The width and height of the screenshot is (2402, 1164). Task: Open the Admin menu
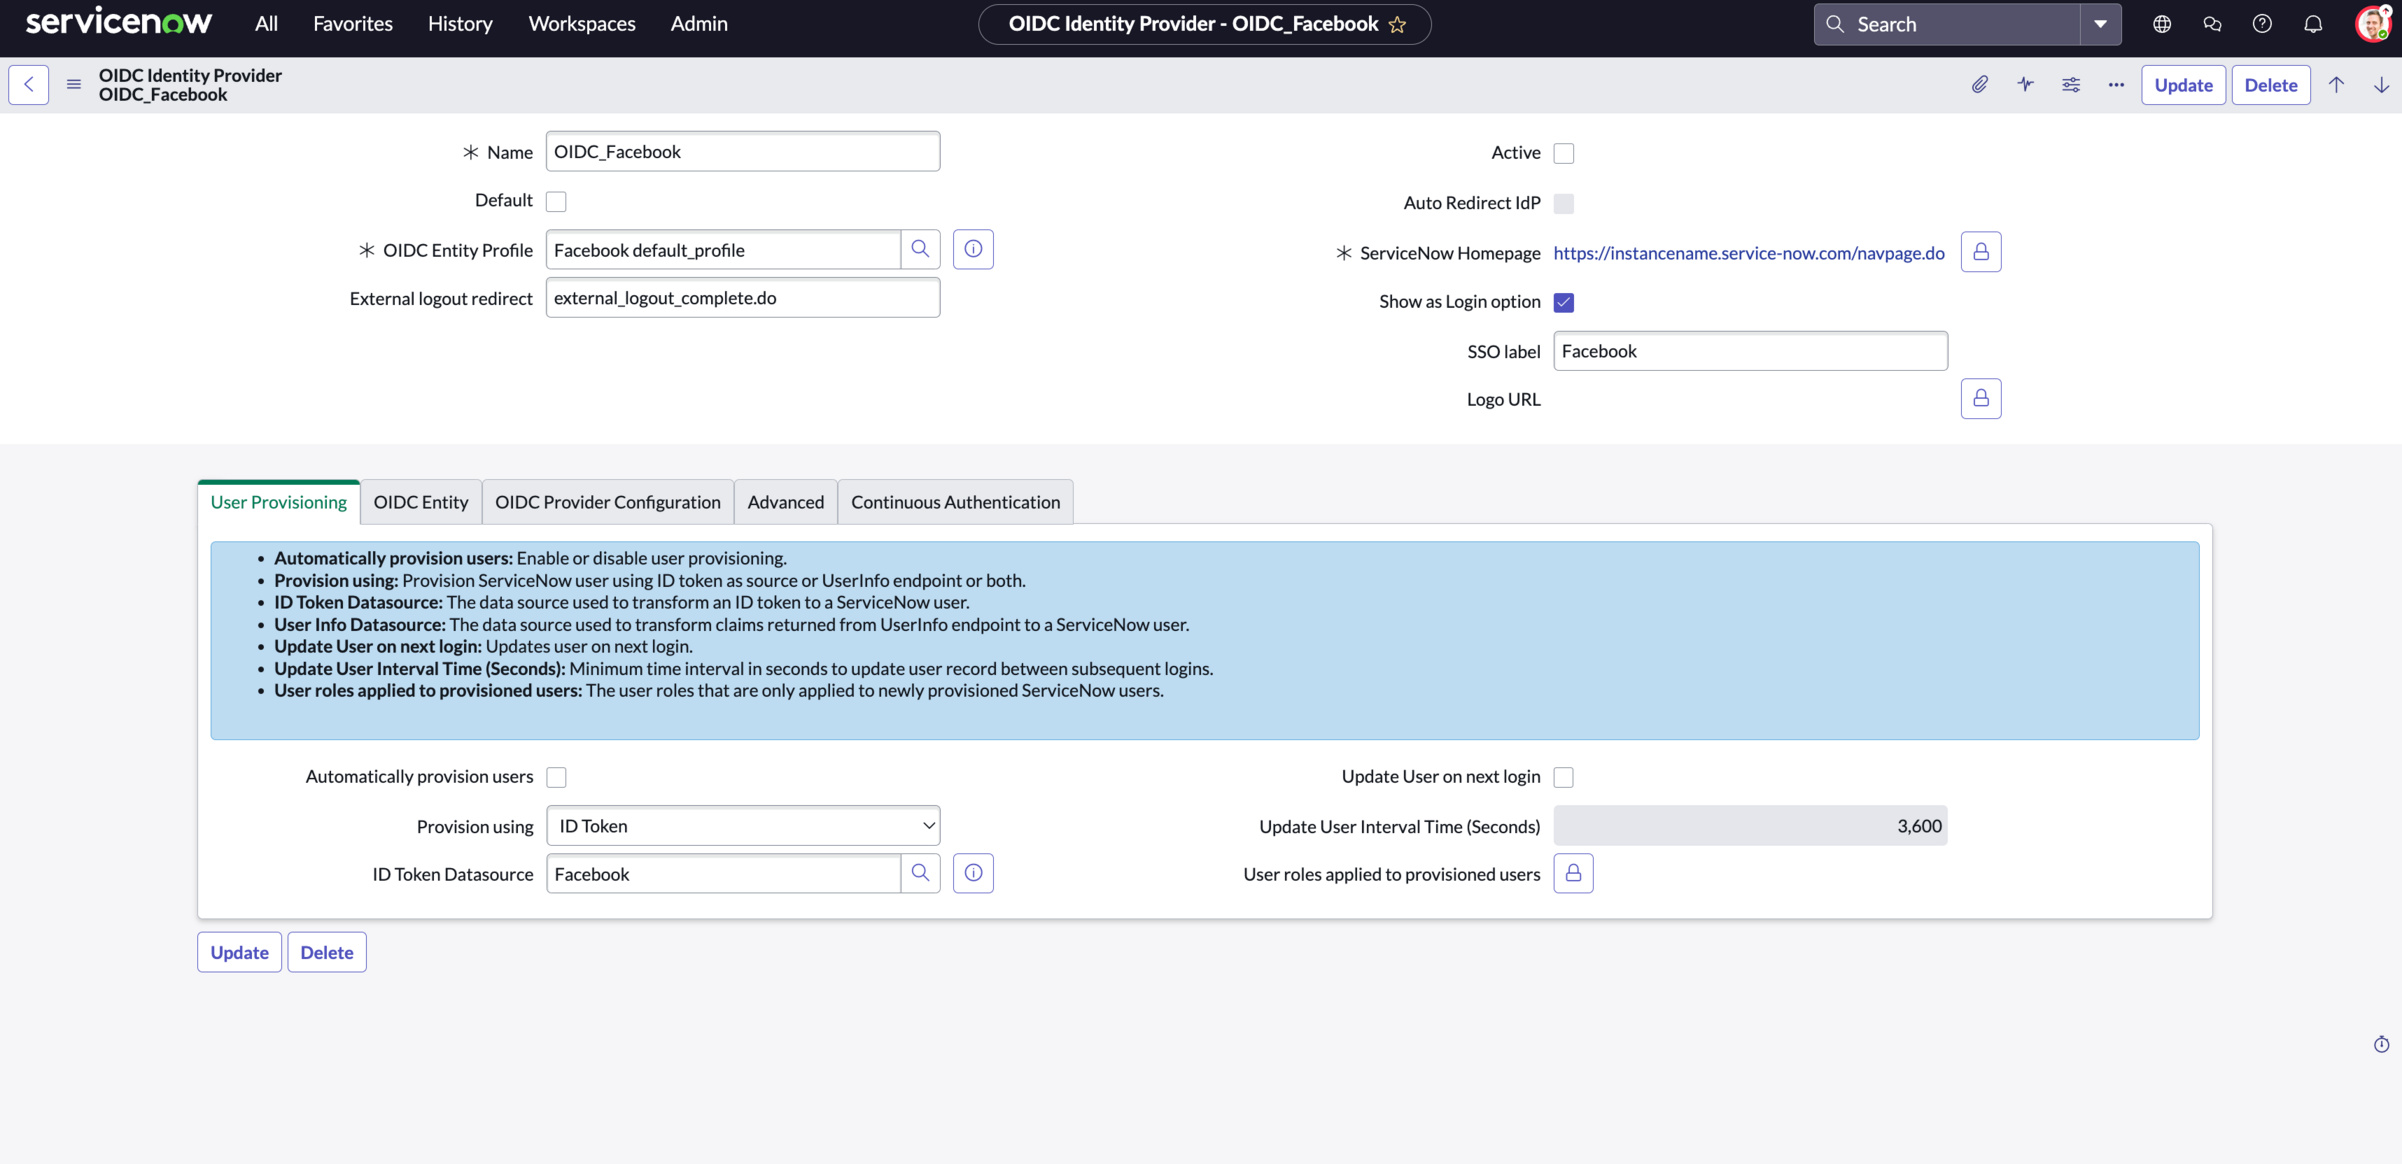[699, 24]
